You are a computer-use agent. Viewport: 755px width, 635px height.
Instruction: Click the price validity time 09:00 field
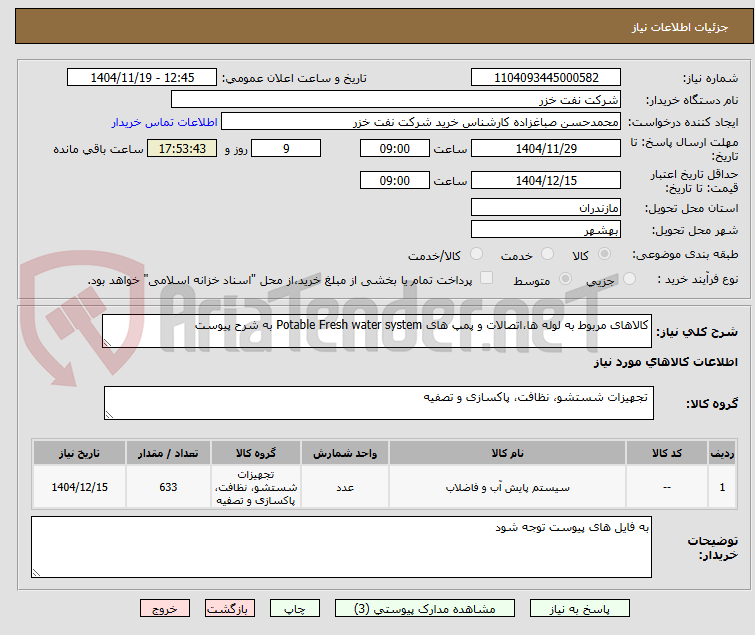(x=395, y=181)
